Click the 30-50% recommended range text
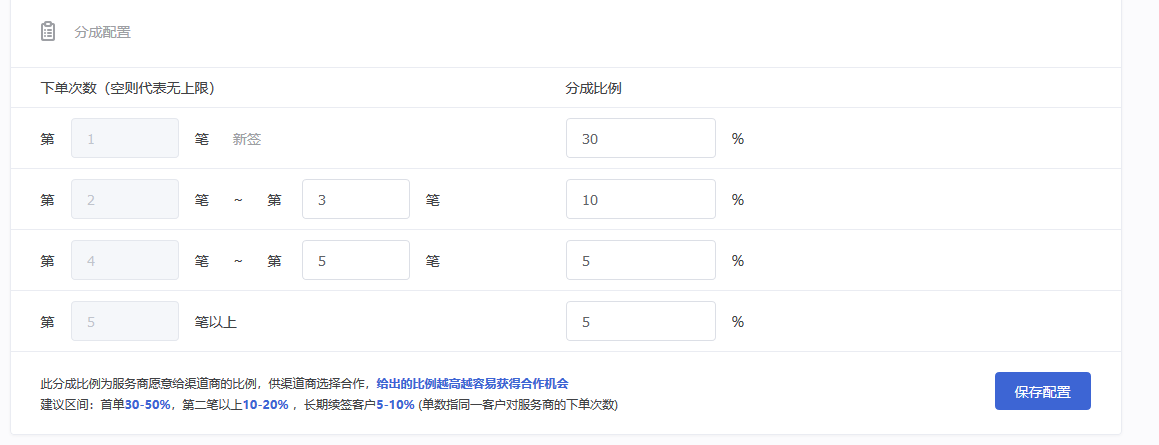Viewport: 1159px width, 445px height. point(148,405)
